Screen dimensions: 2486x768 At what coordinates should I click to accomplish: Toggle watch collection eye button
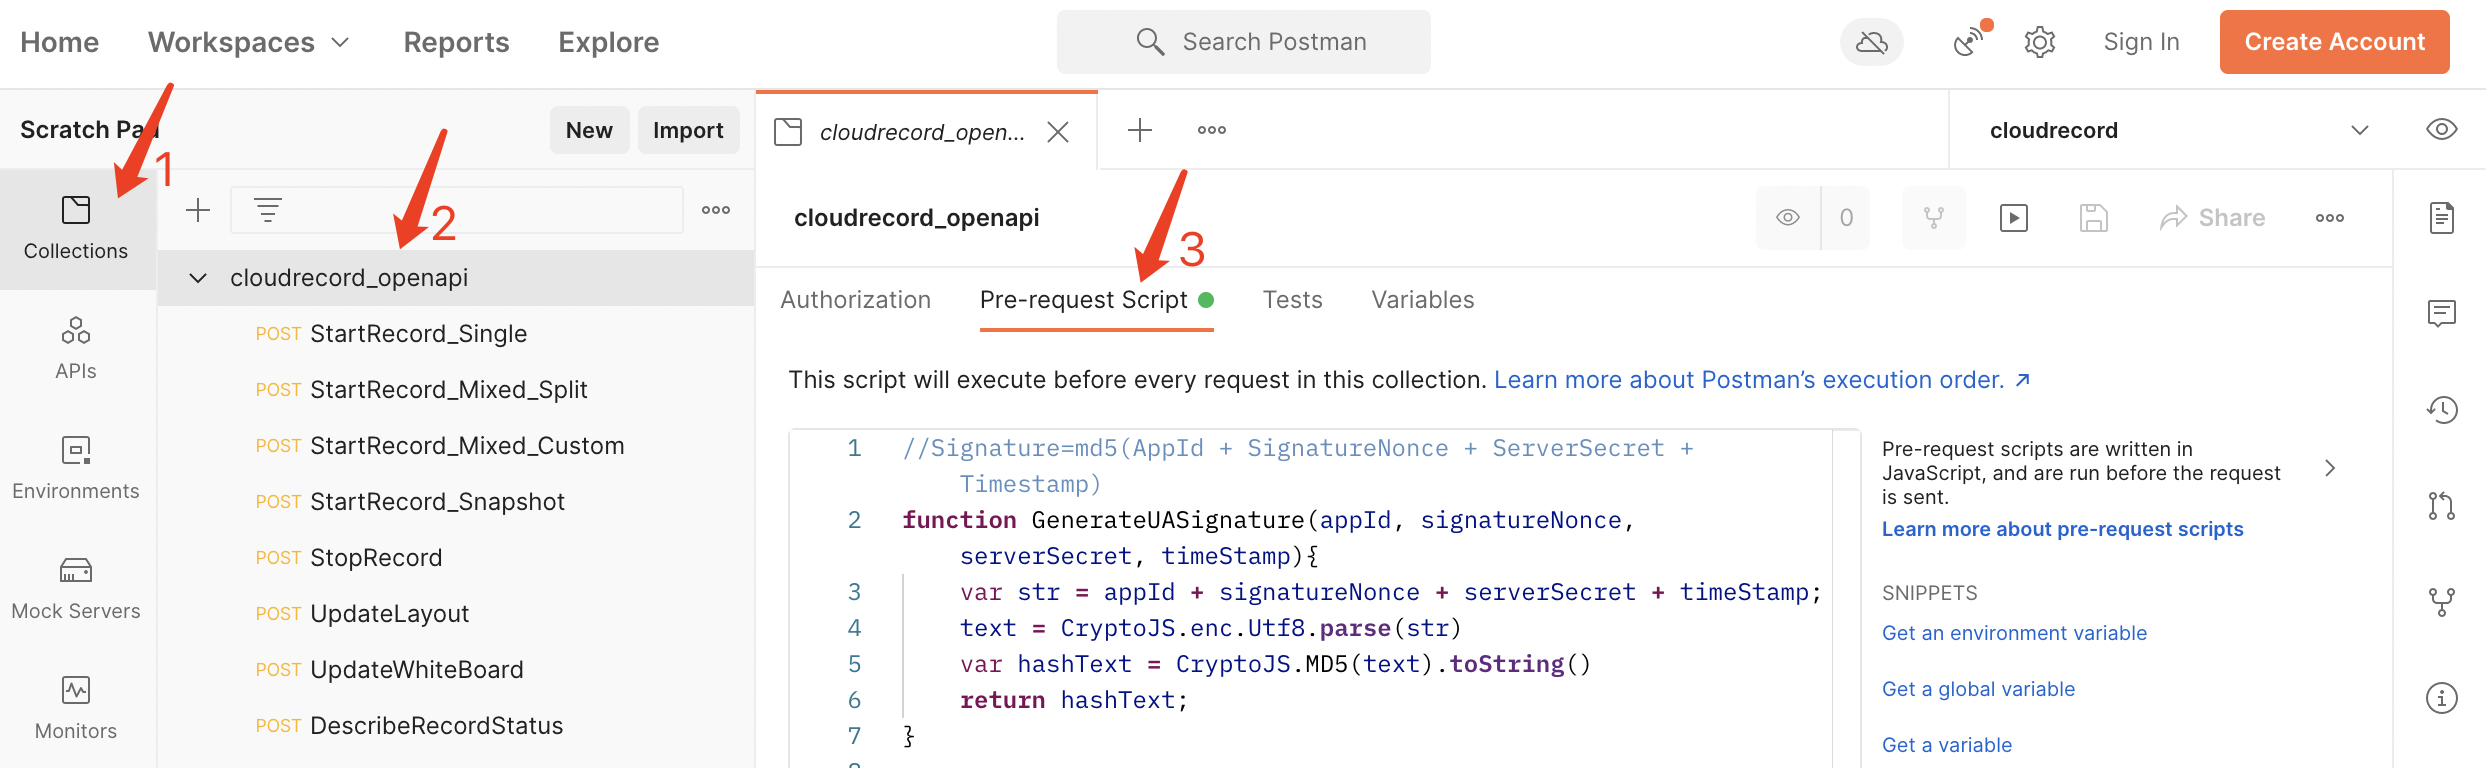pyautogui.click(x=1788, y=217)
